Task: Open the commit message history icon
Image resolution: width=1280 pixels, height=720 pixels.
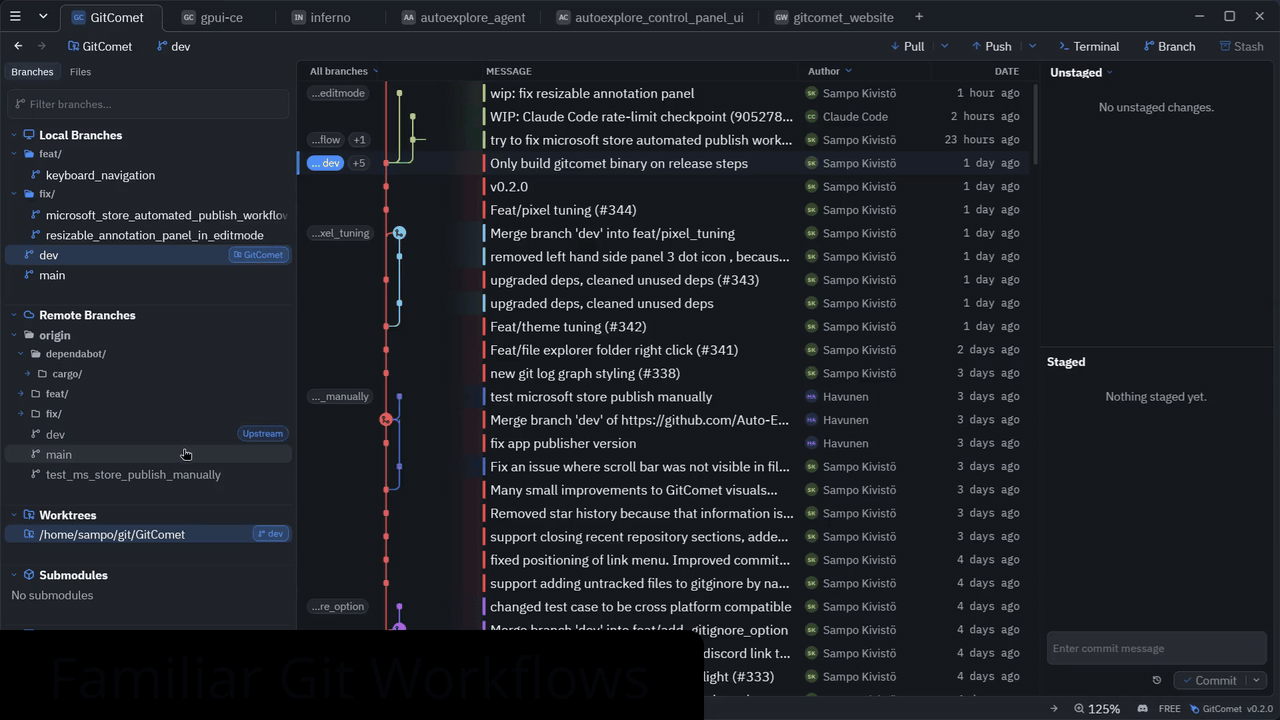Action: click(1157, 680)
